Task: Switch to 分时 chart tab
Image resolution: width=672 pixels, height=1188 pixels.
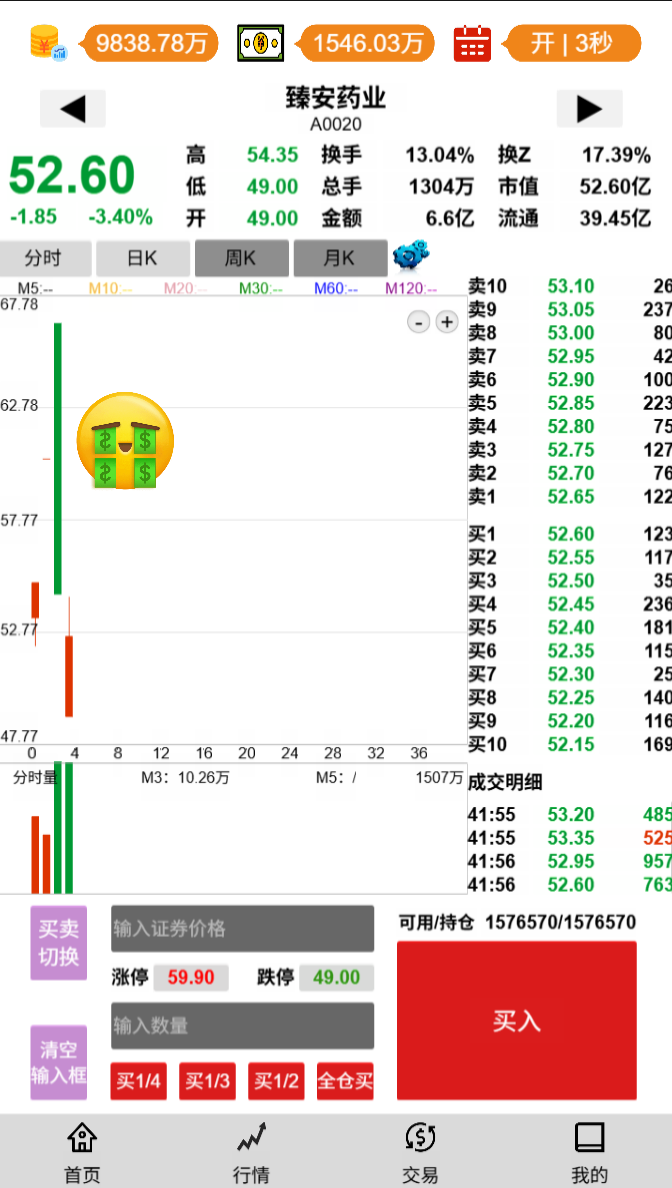Action: pos(44,259)
